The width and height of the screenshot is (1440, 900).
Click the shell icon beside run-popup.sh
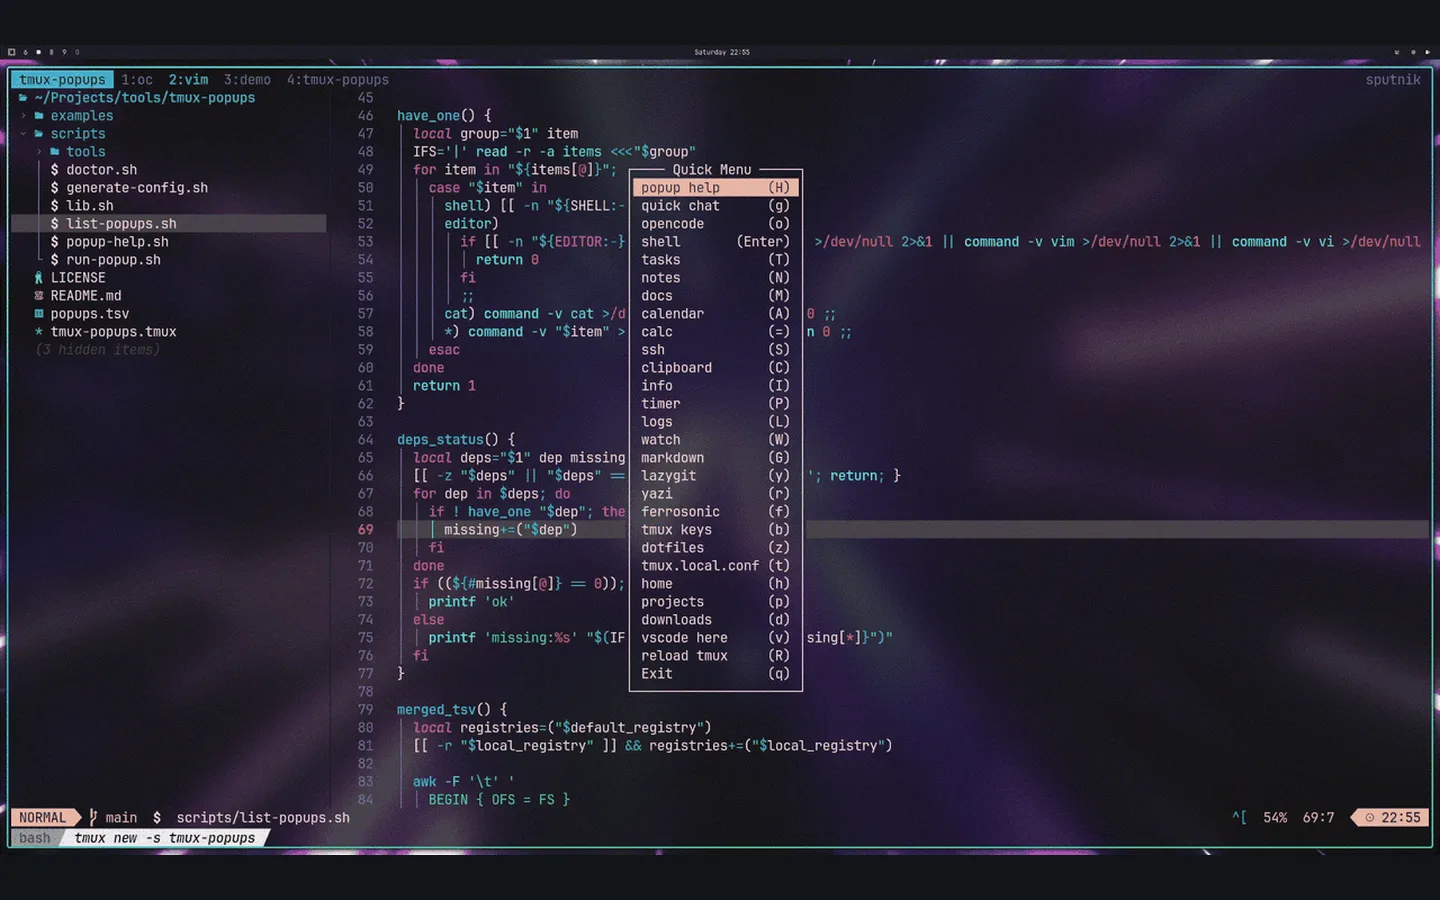(55, 260)
